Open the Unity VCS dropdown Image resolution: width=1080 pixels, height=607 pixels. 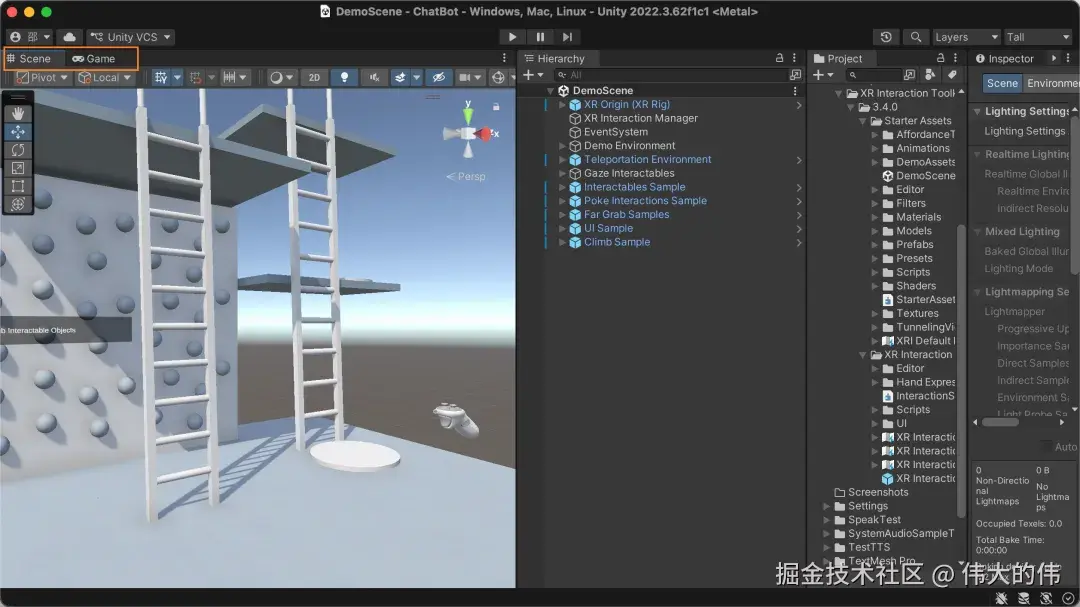pyautogui.click(x=131, y=37)
